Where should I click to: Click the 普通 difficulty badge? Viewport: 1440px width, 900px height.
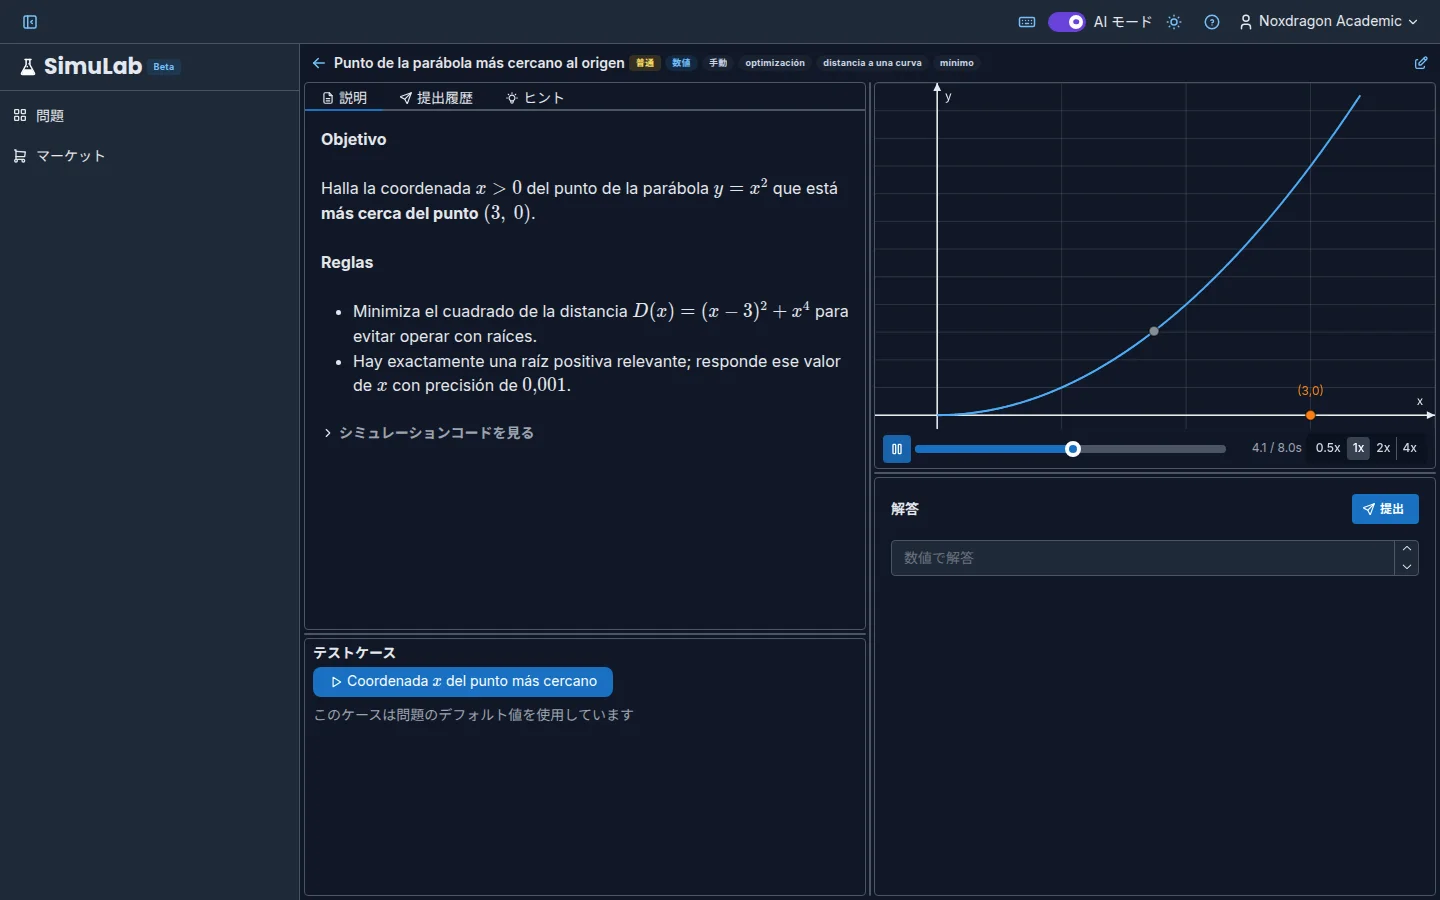click(645, 63)
